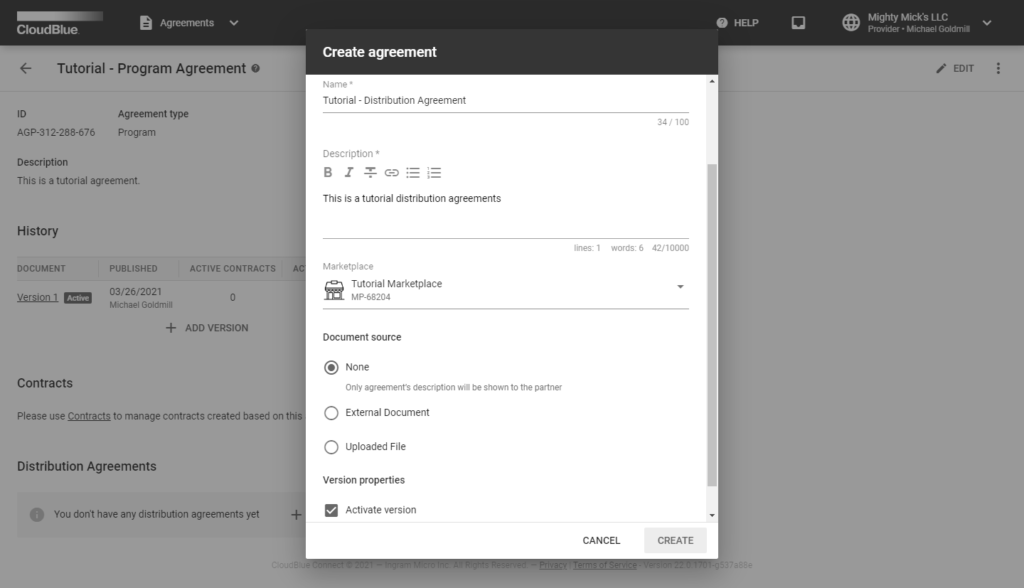Insert a link in the description field

[391, 172]
